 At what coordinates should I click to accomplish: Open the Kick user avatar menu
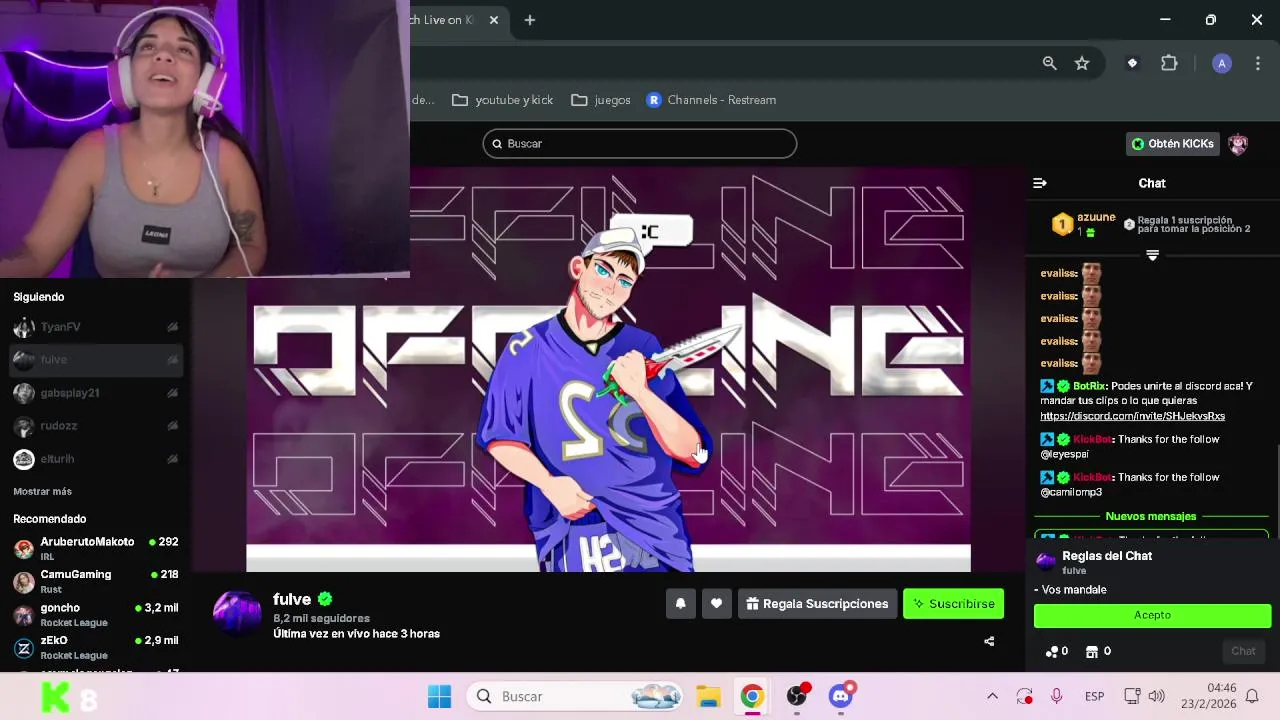(1238, 144)
